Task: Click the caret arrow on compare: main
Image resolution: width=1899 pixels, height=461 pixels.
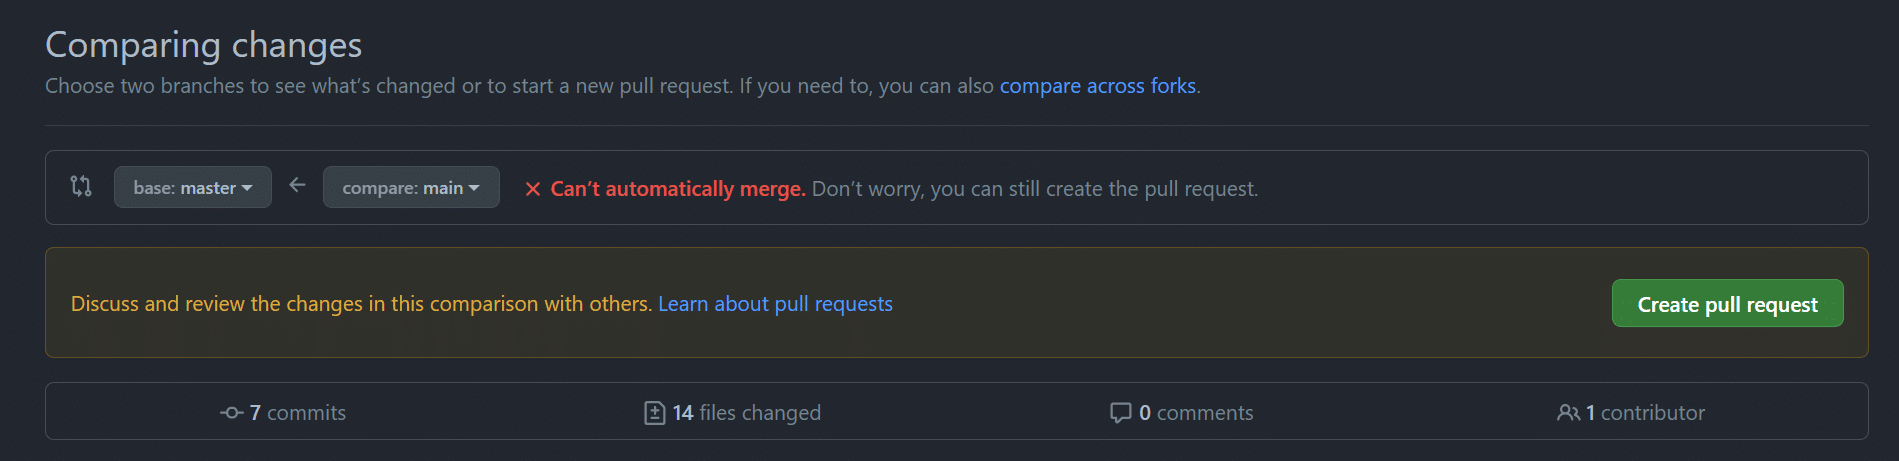Action: [x=474, y=188]
